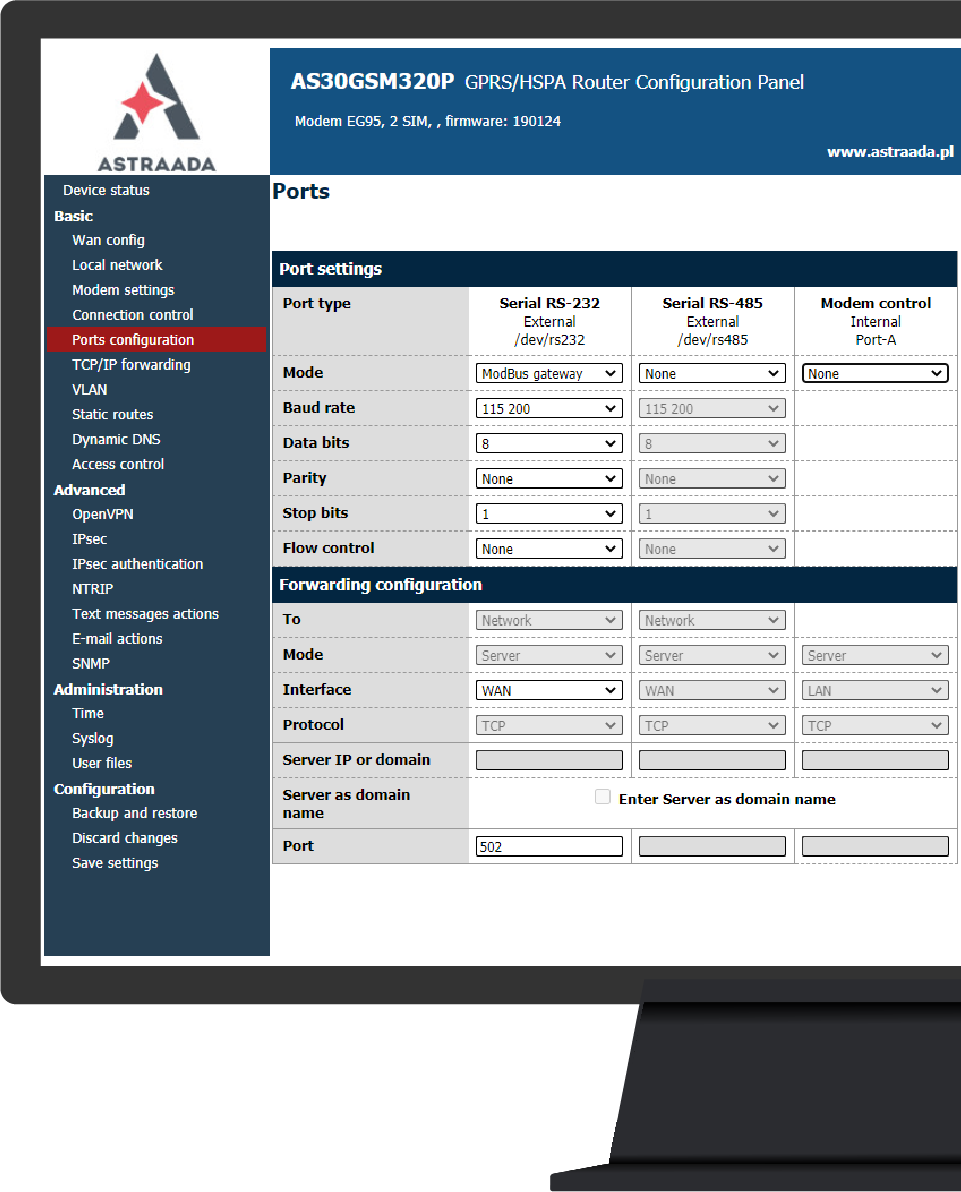
Task: Click Backup and restore link
Action: point(134,813)
